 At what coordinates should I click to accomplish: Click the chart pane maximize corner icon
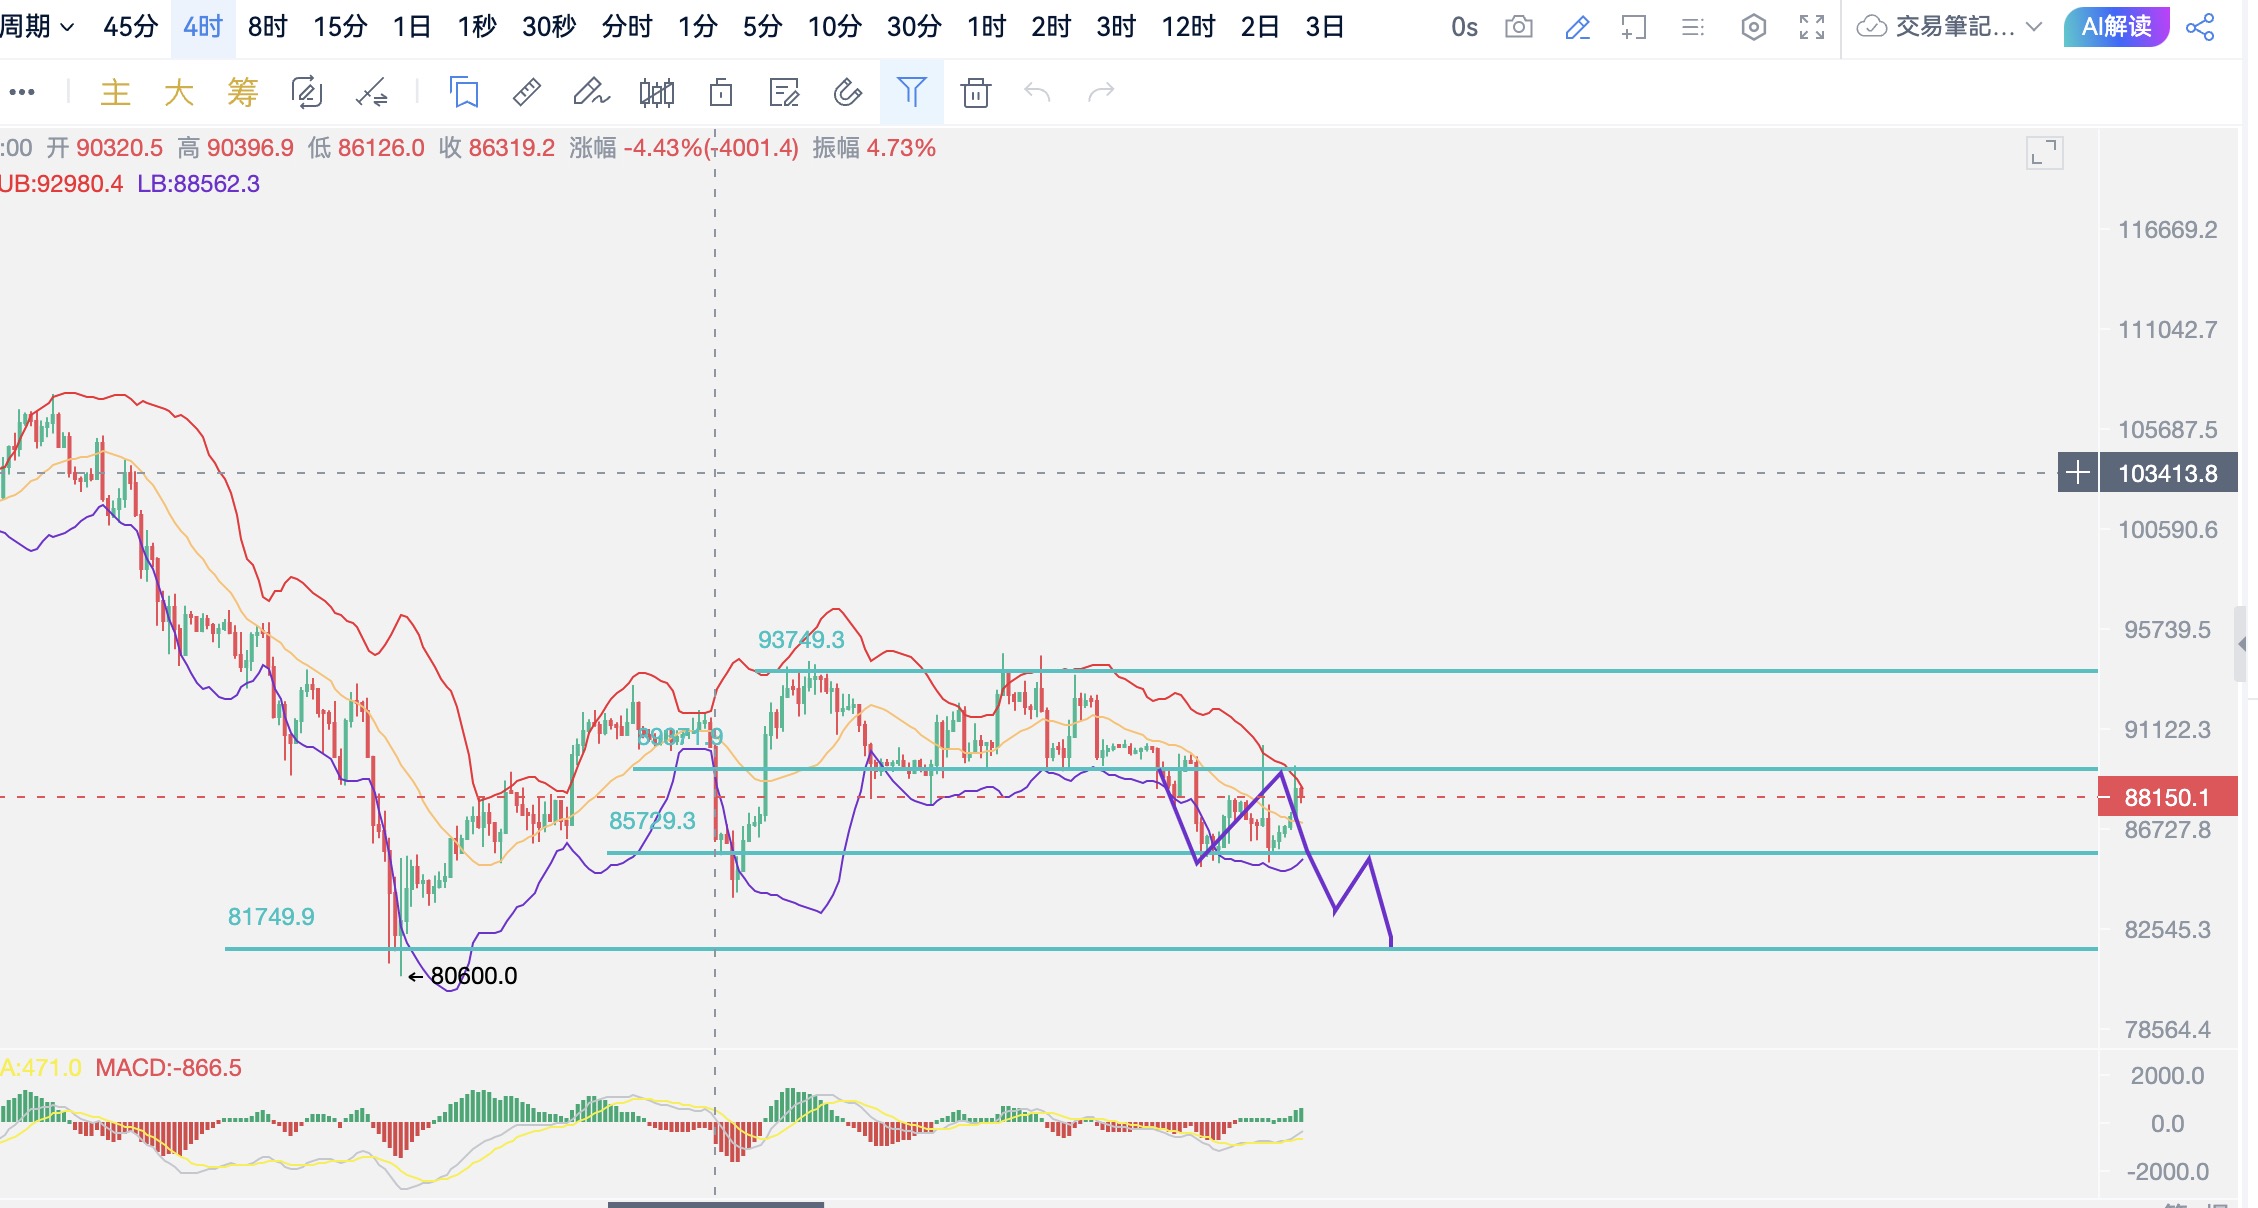(x=2044, y=153)
